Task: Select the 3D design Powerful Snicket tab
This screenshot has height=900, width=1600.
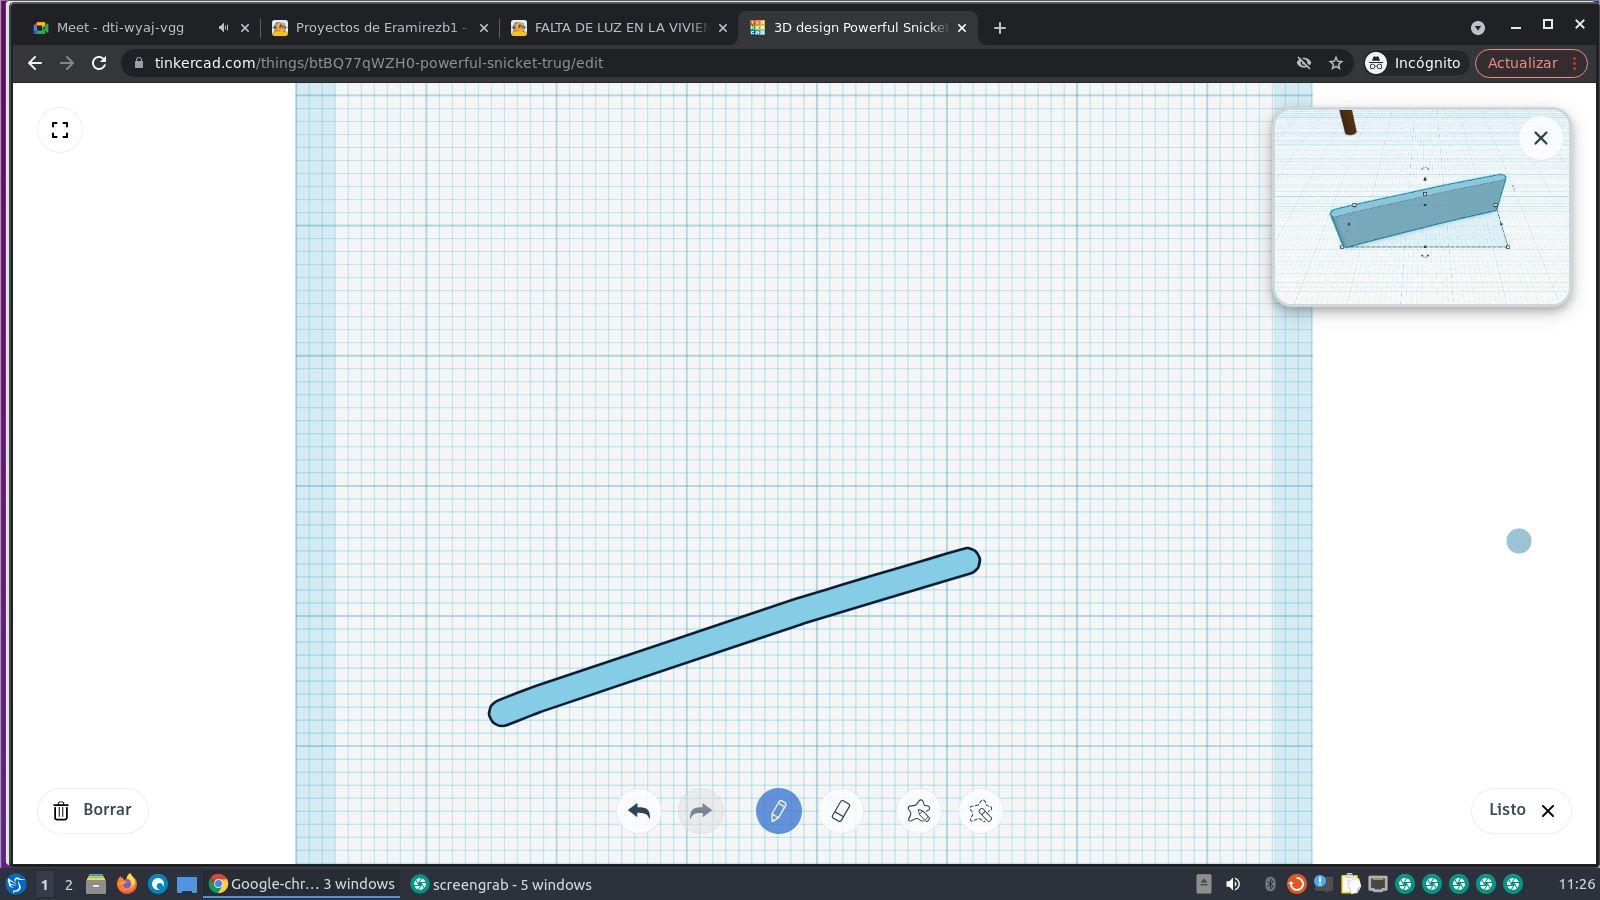Action: point(860,28)
